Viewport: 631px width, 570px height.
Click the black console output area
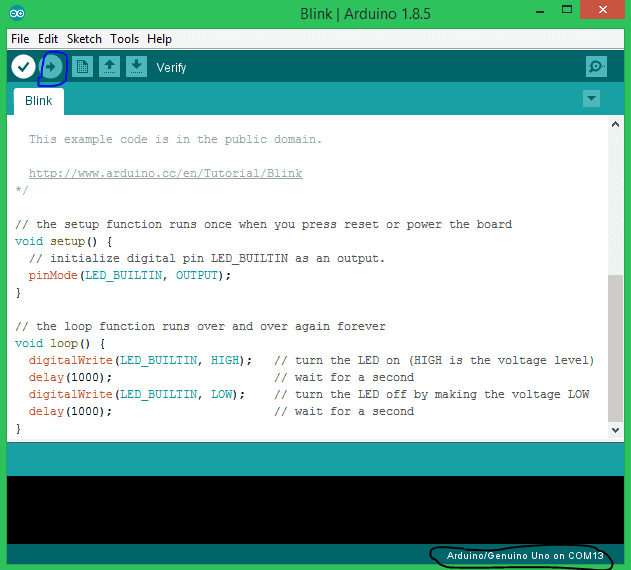pos(315,510)
